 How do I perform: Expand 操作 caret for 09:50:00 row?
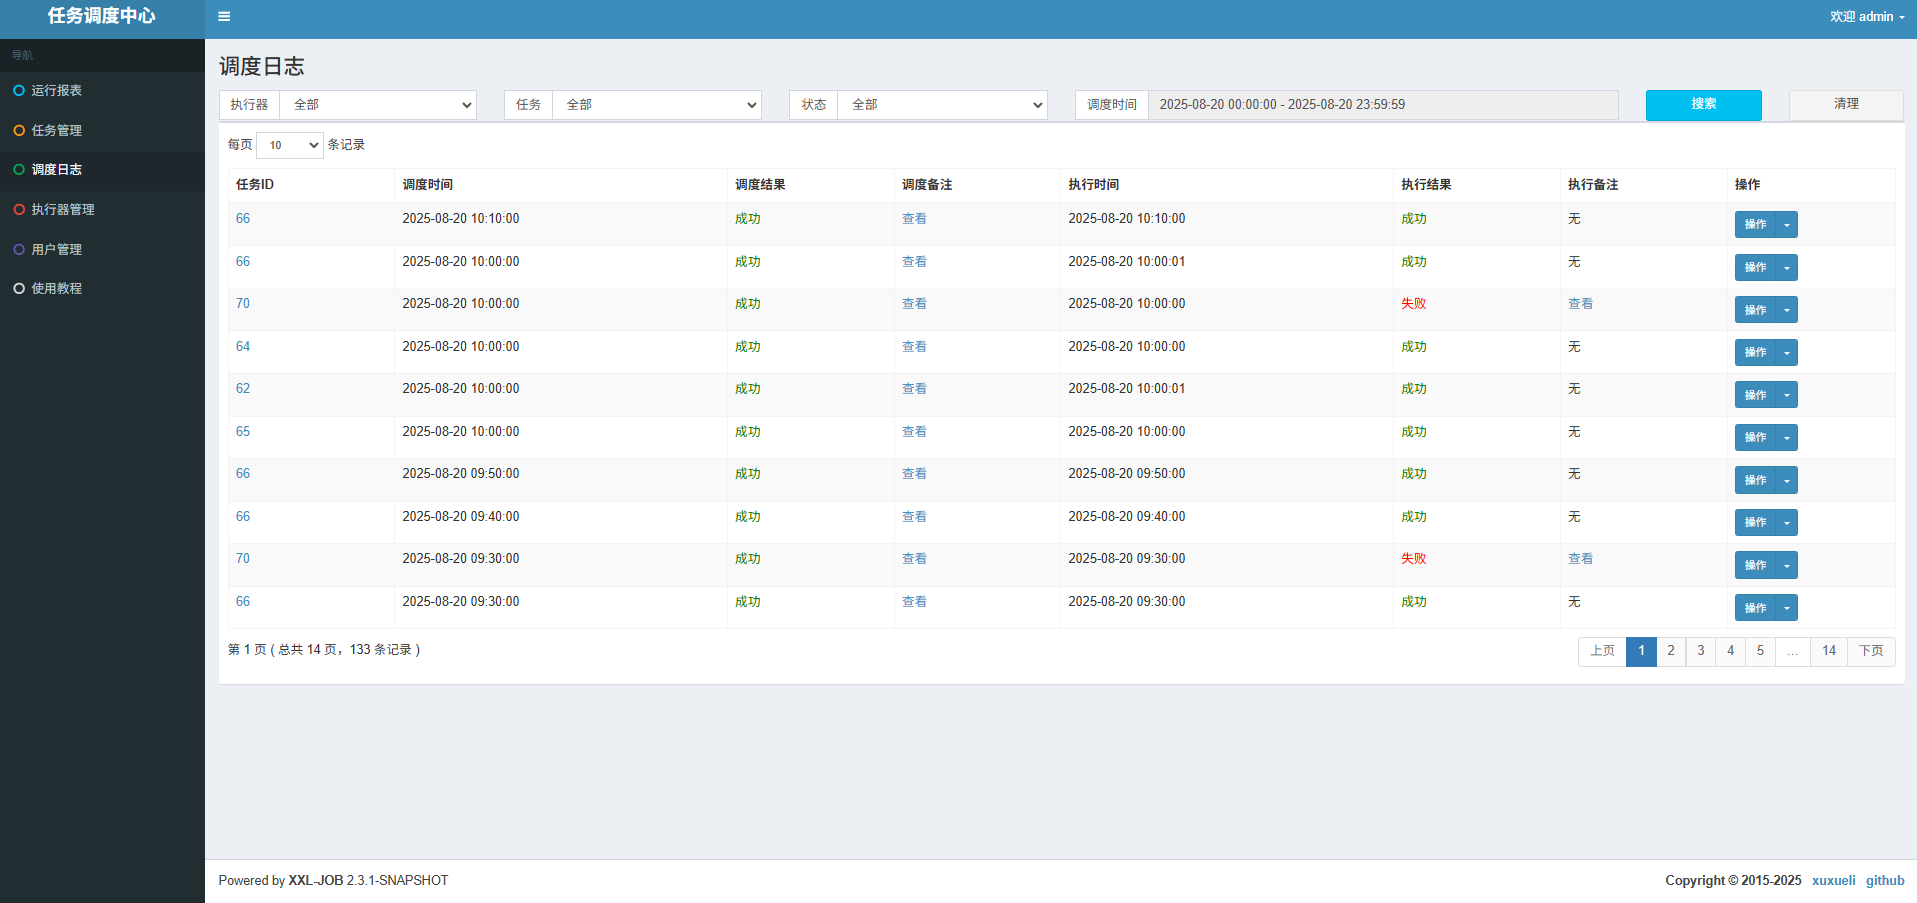coord(1787,480)
